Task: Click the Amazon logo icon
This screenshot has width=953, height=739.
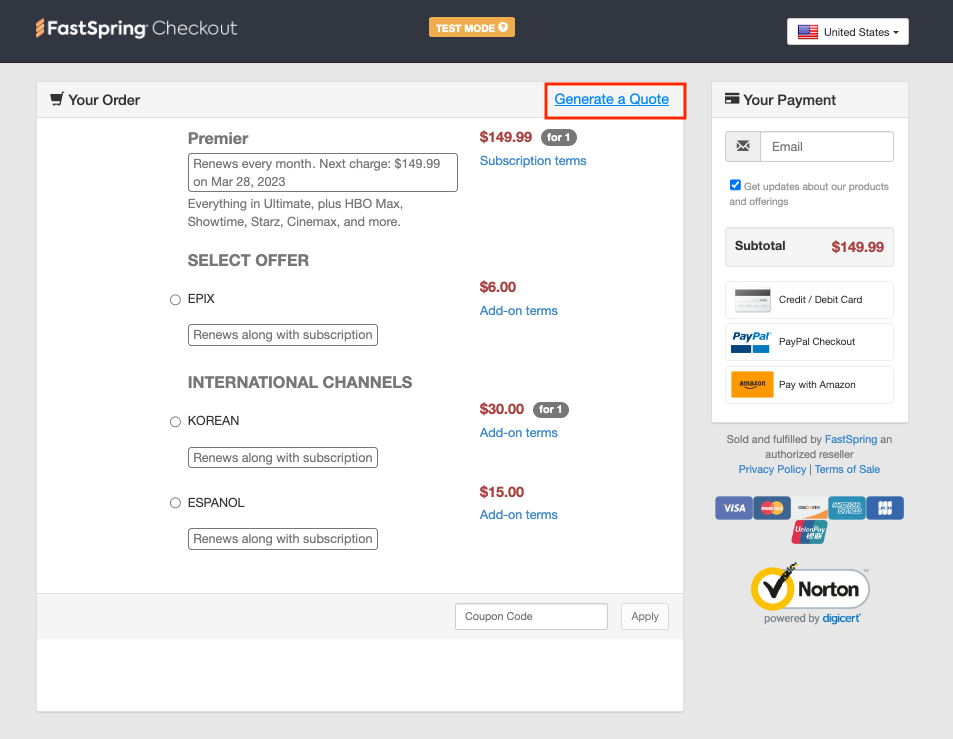Action: pyautogui.click(x=752, y=384)
